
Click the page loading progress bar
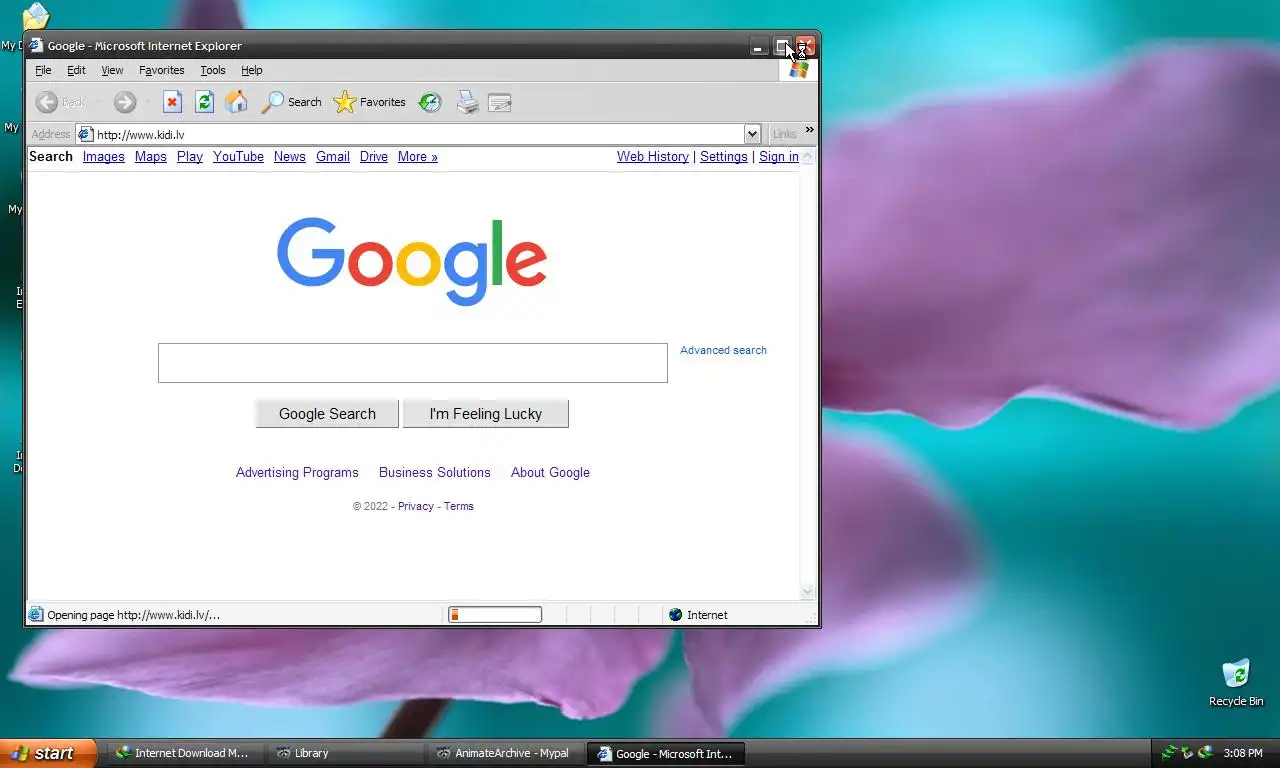(495, 615)
